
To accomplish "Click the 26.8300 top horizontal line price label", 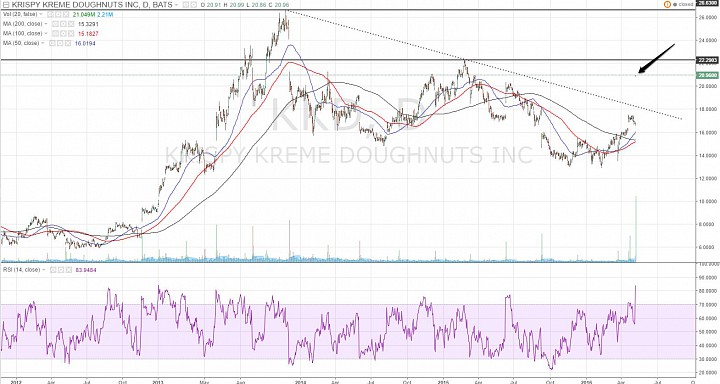I will (708, 3).
